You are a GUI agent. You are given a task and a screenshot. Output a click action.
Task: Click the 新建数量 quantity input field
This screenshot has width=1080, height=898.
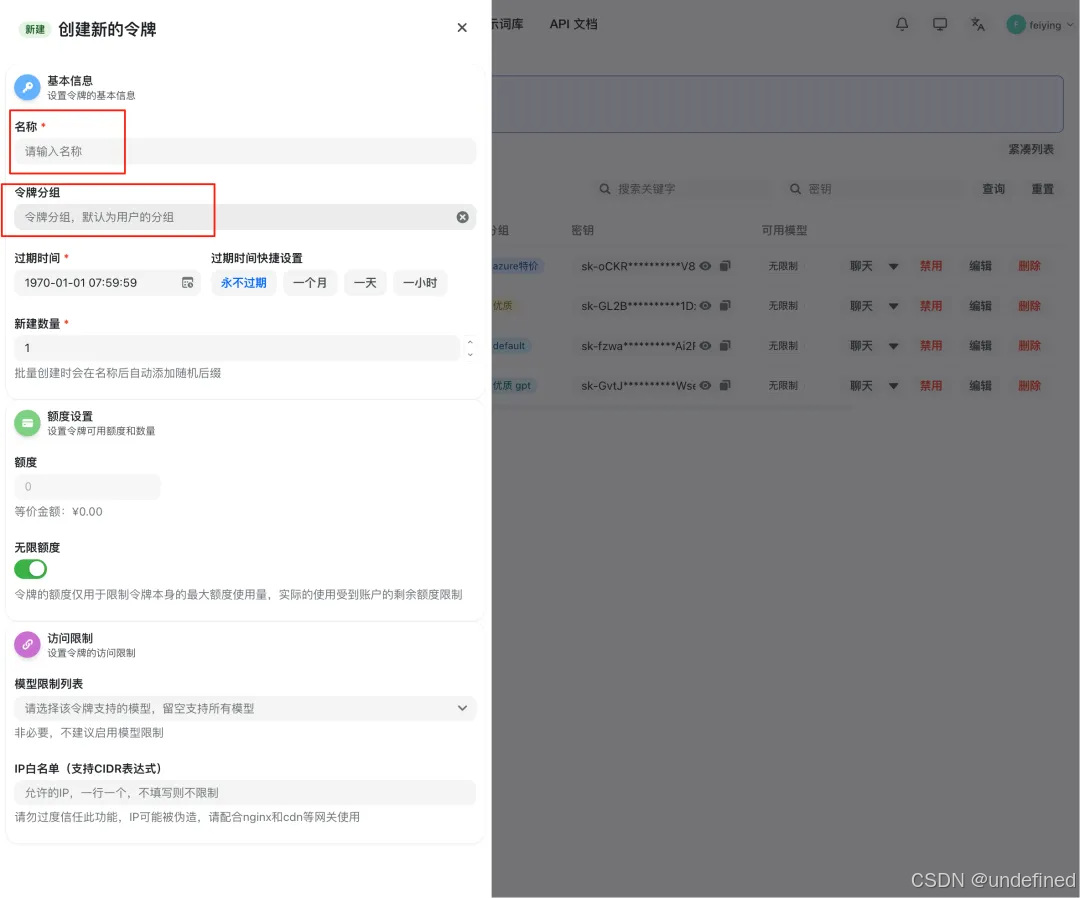pyautogui.click(x=236, y=348)
